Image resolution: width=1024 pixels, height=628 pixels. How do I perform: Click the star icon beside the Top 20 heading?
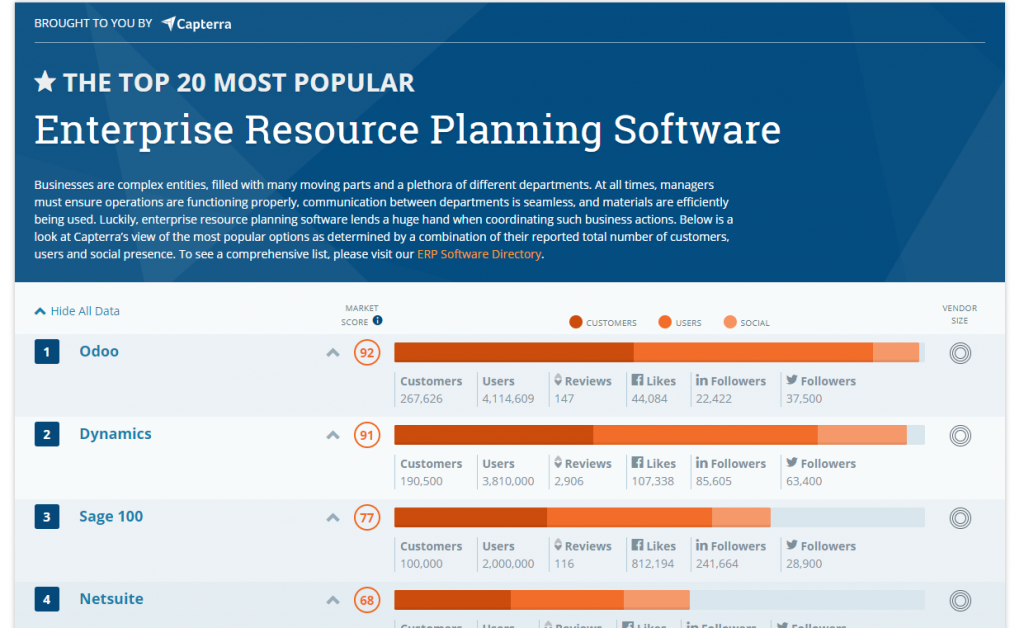(45, 82)
